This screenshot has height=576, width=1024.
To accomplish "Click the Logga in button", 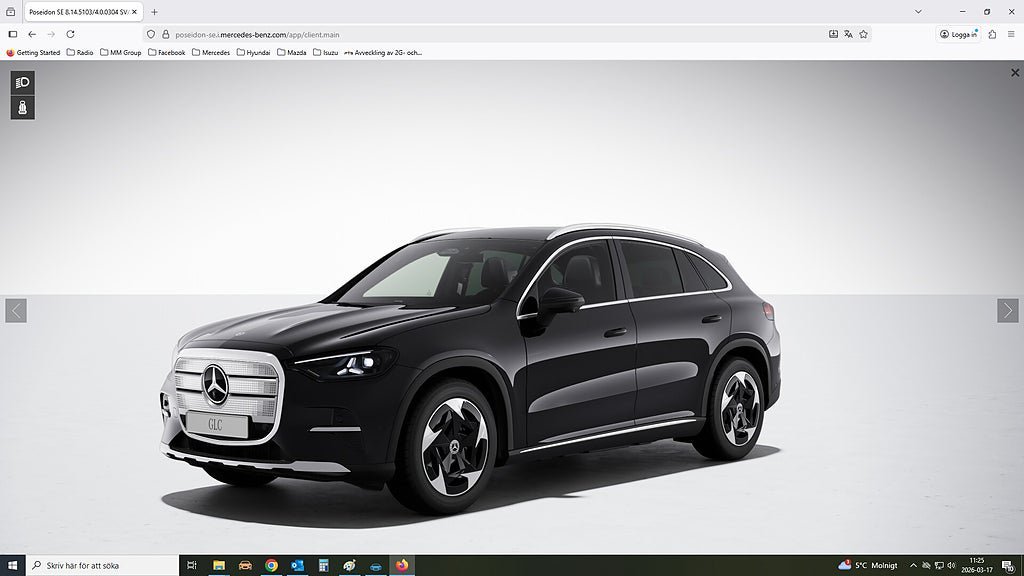I will point(958,33).
